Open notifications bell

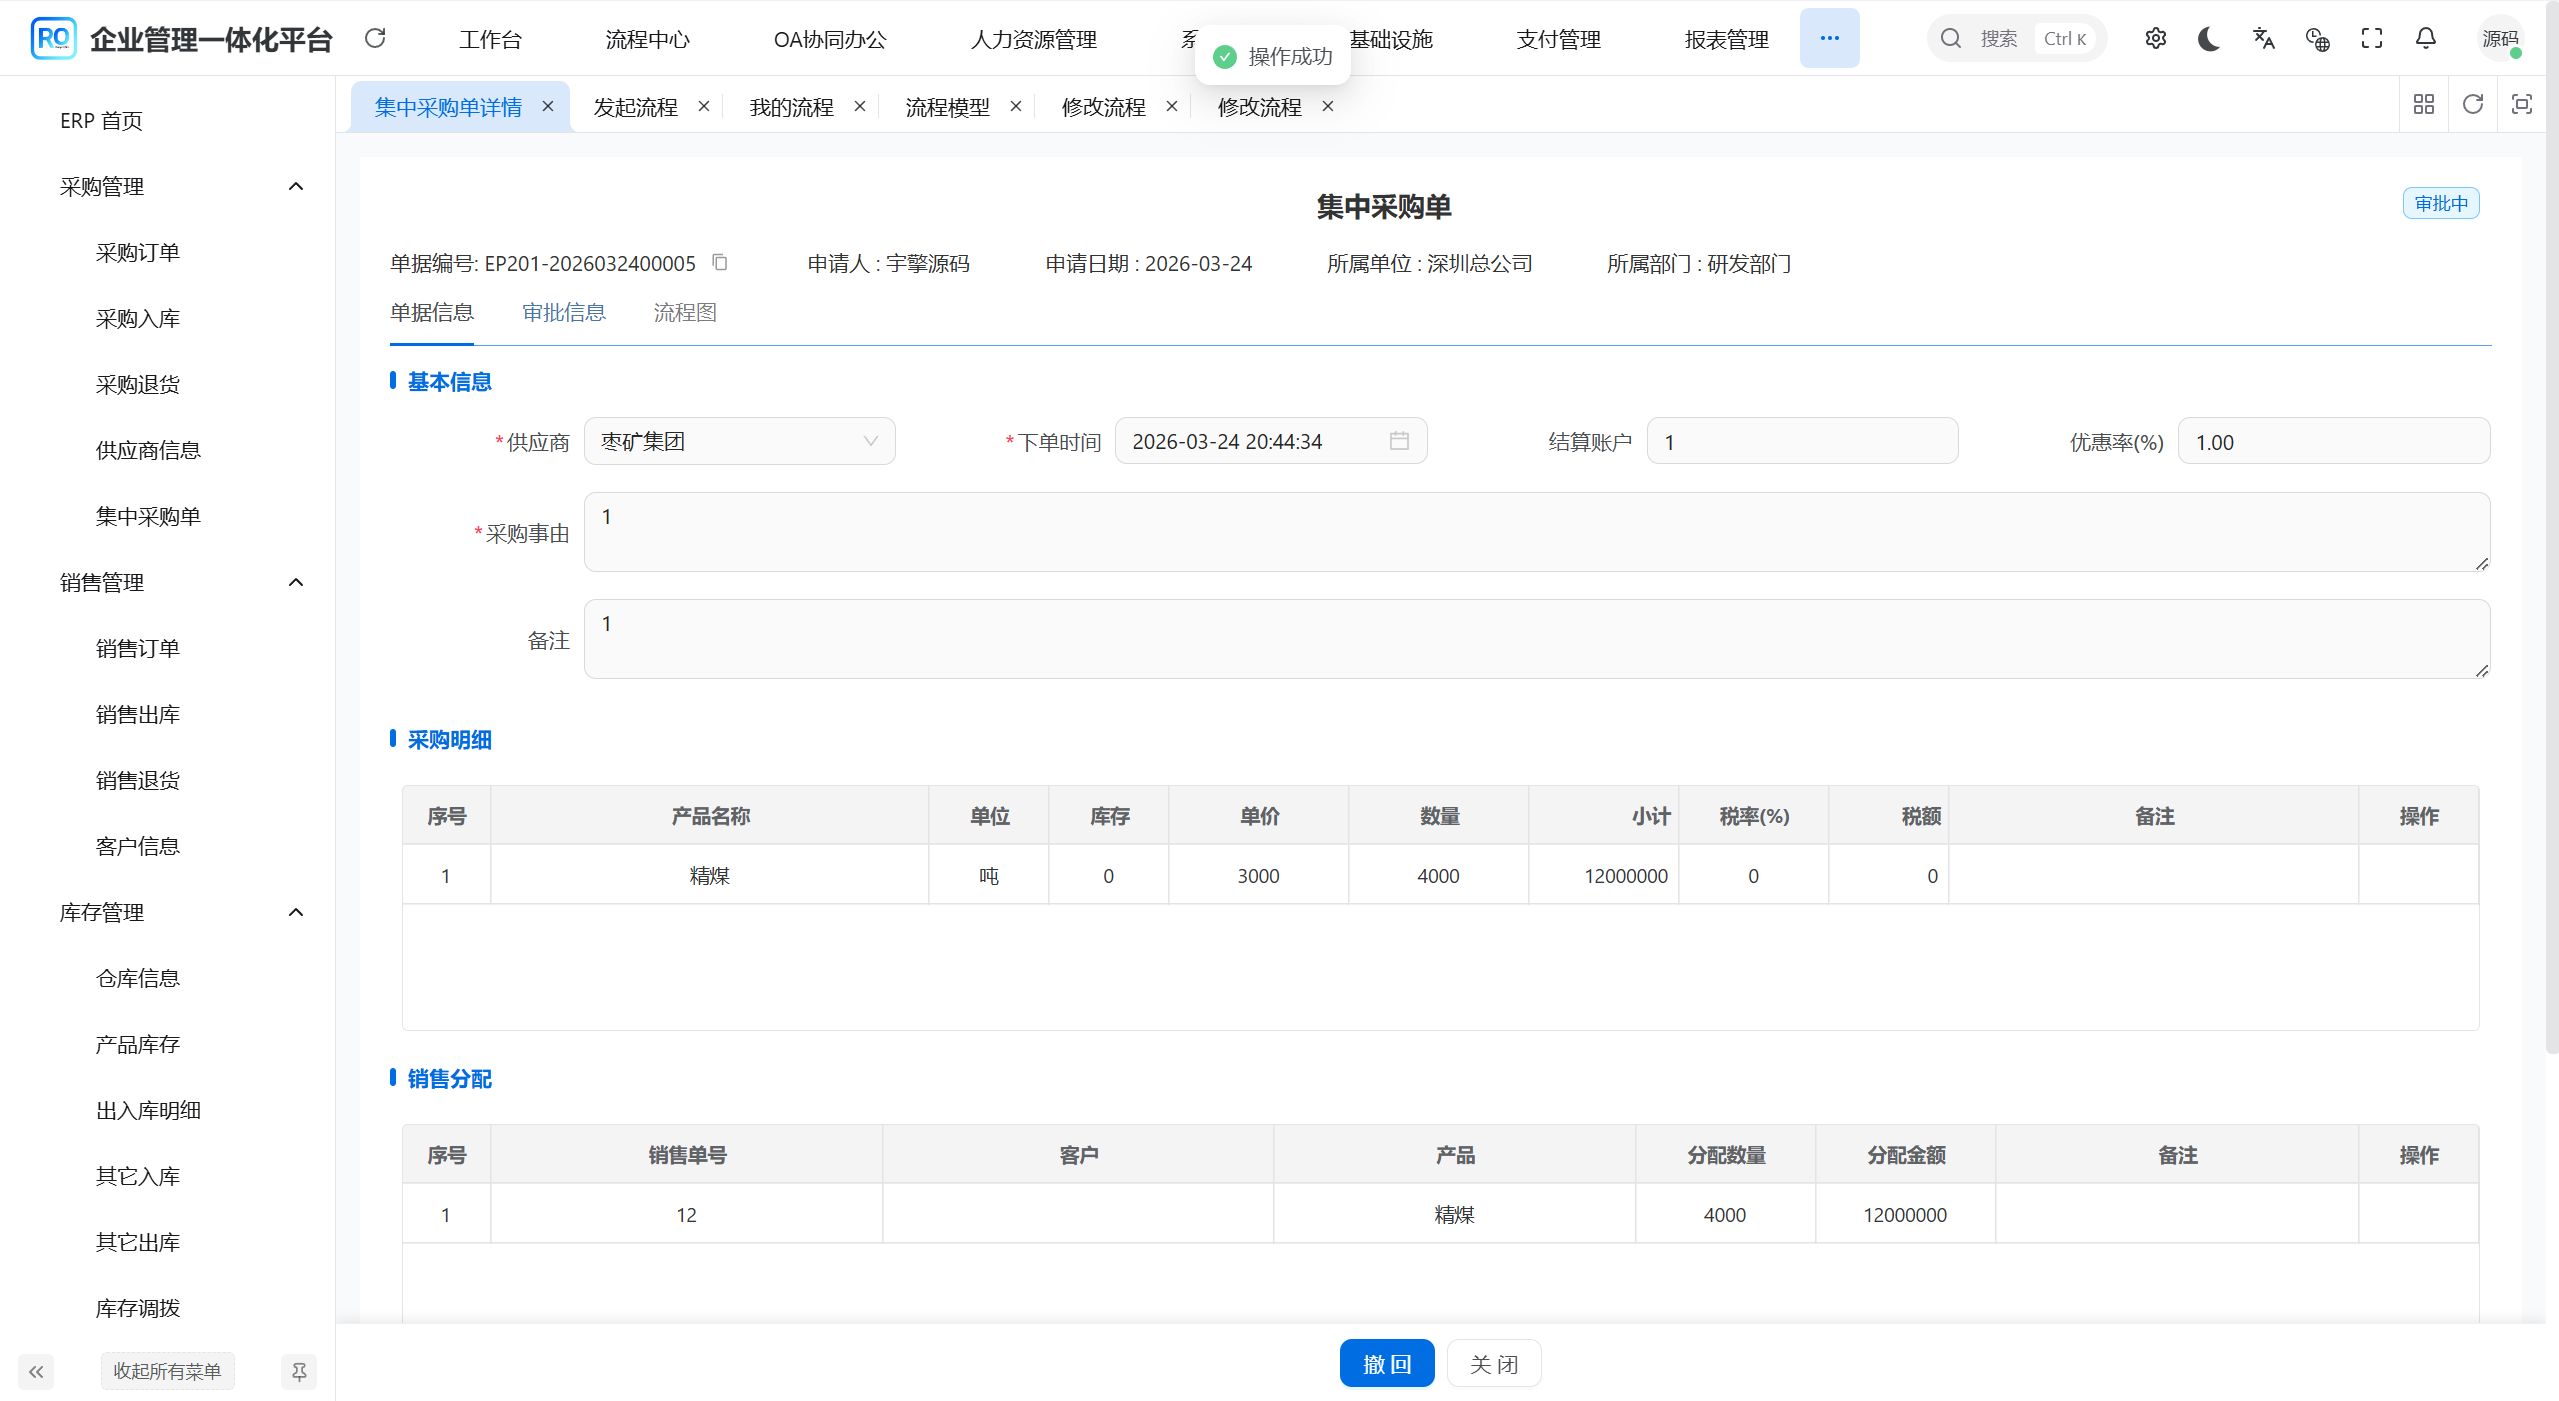[x=2425, y=38]
